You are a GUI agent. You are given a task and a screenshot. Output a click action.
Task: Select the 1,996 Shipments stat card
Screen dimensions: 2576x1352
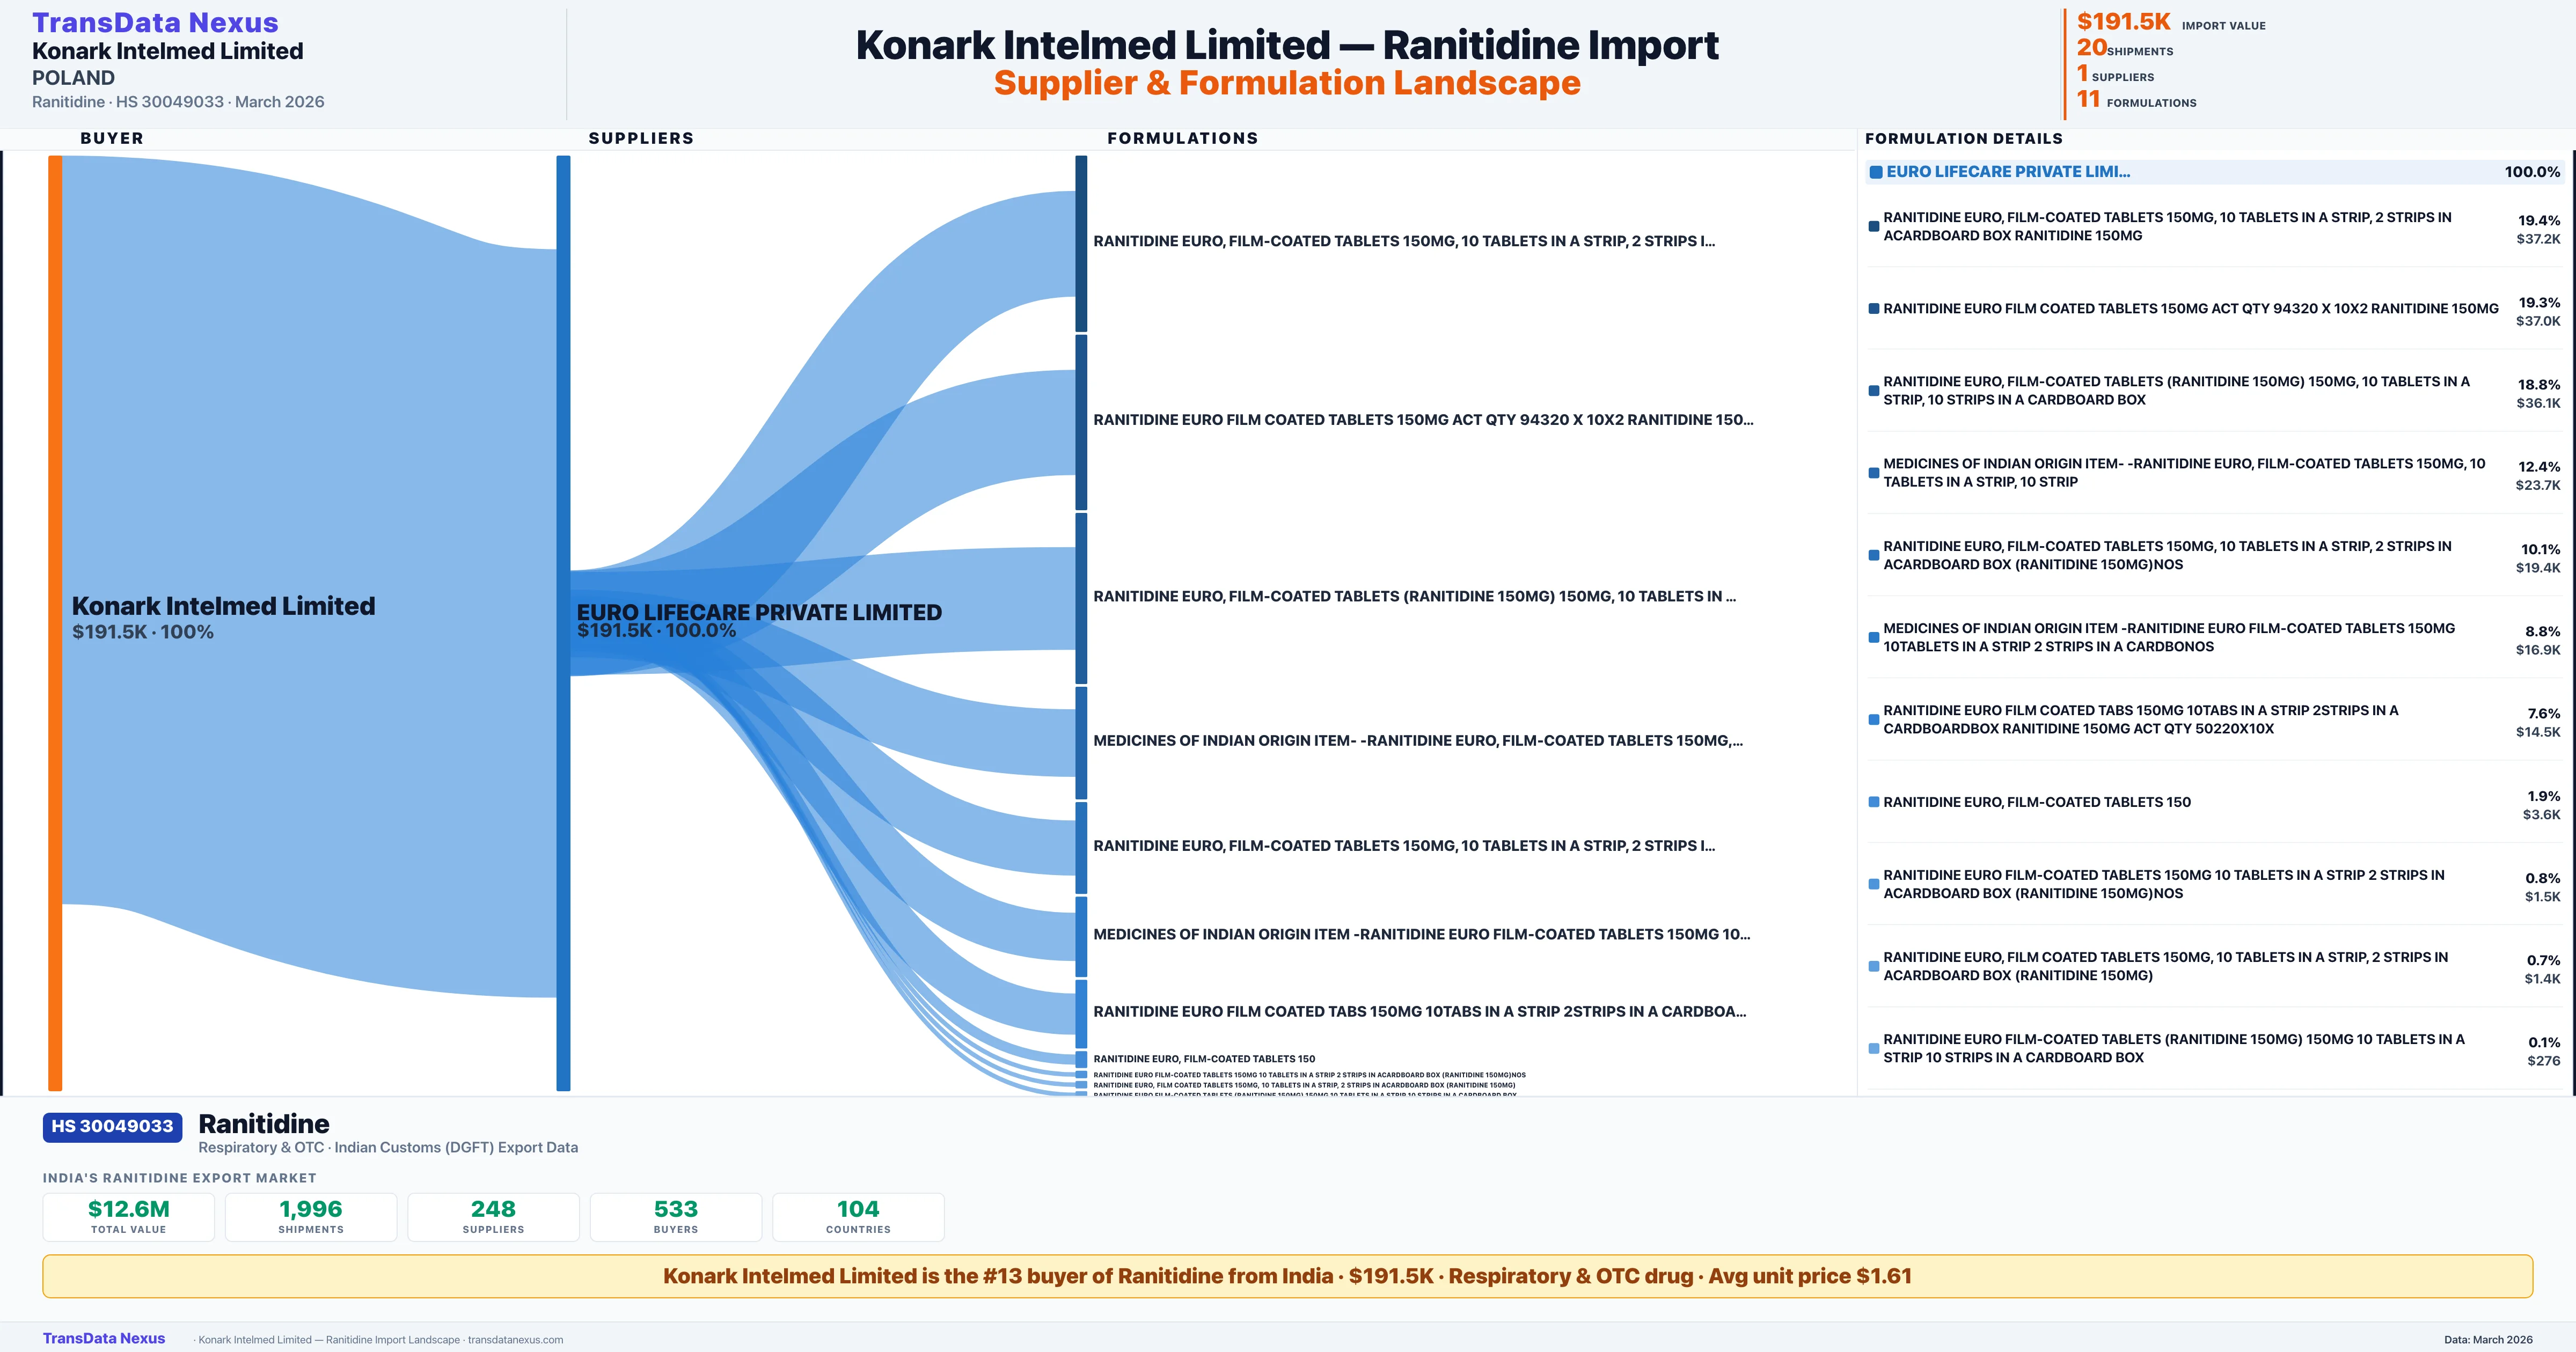[310, 1217]
